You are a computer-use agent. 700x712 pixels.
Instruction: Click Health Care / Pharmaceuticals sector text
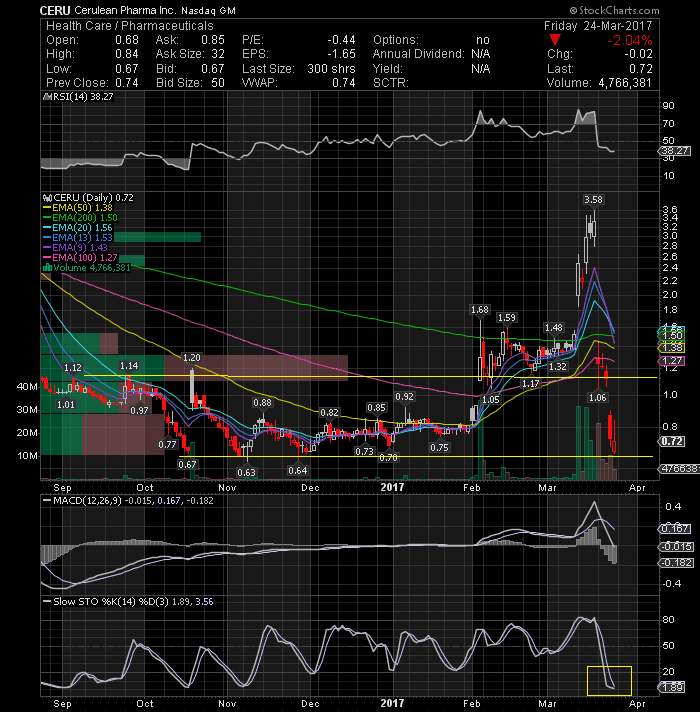coord(129,26)
